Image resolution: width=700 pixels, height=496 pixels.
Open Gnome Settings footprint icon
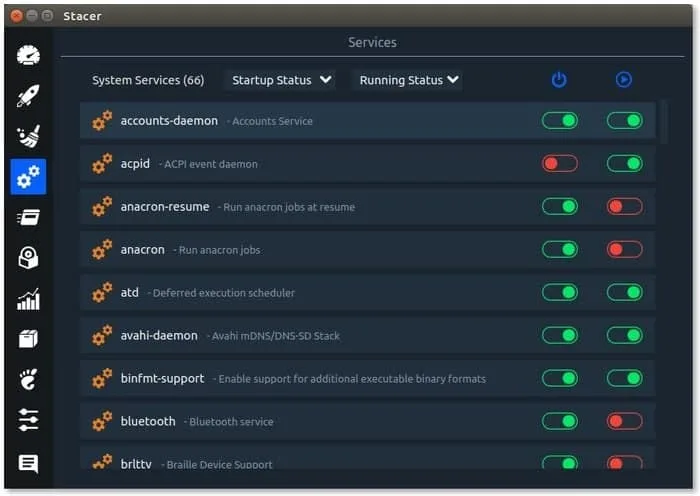tap(29, 379)
